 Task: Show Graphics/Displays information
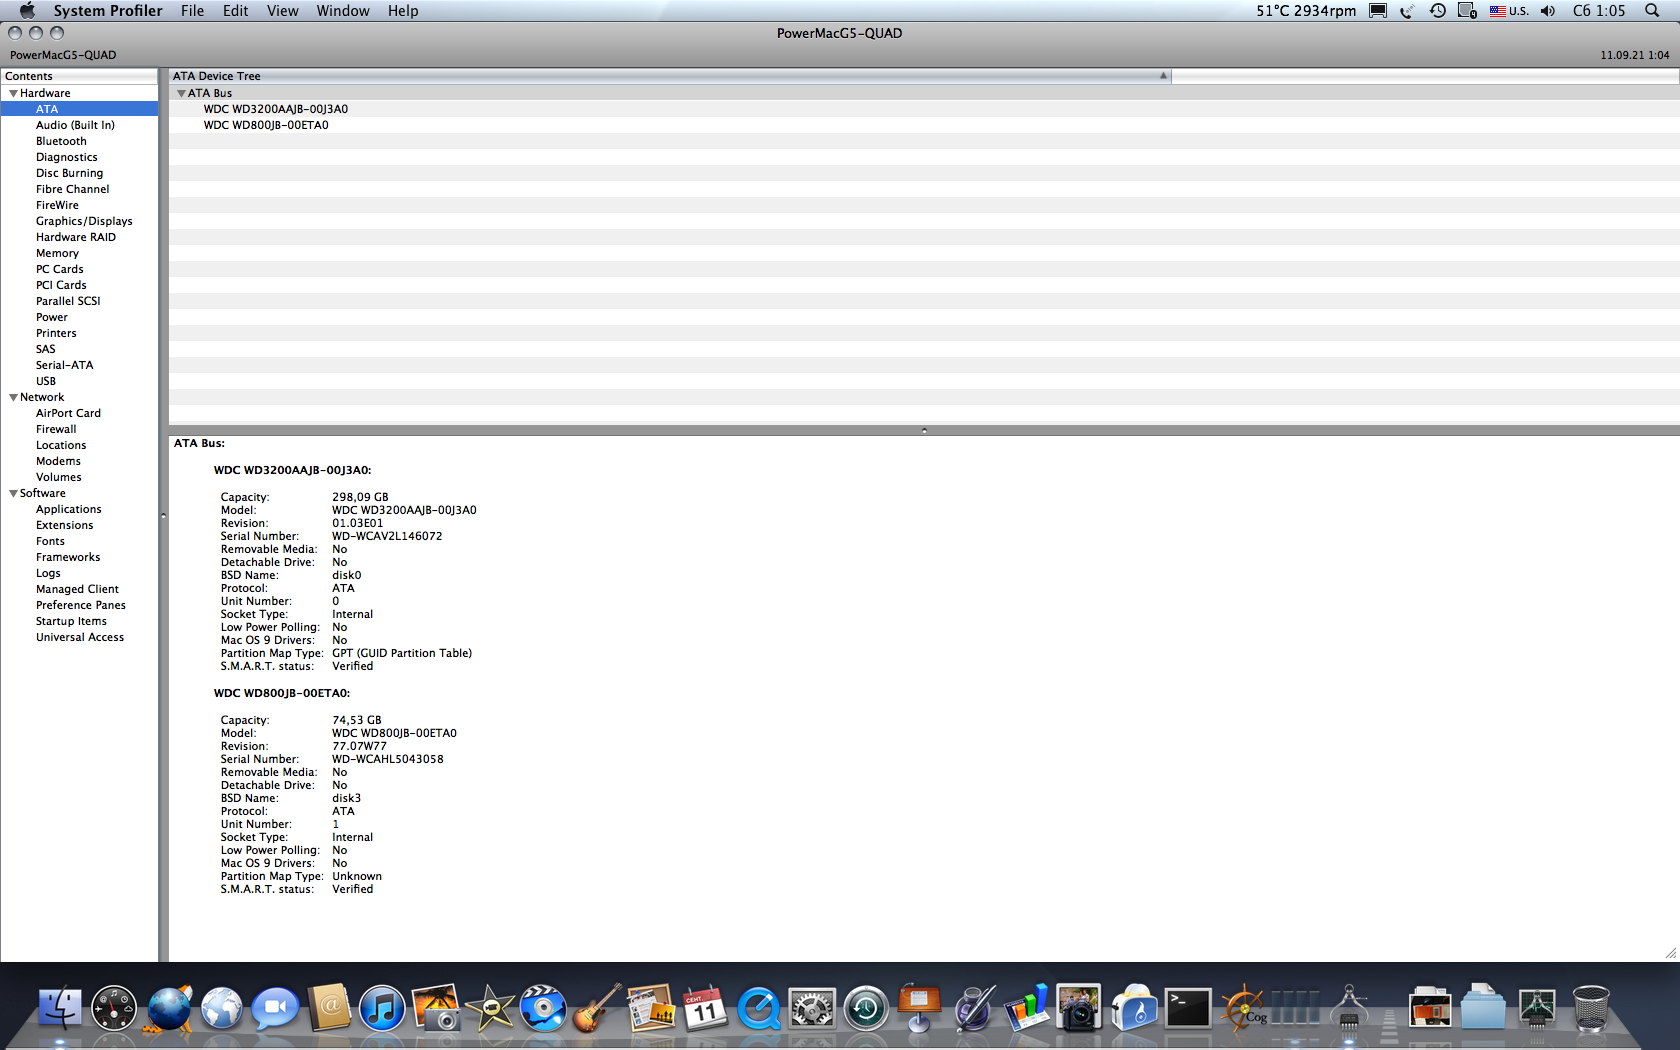84,221
